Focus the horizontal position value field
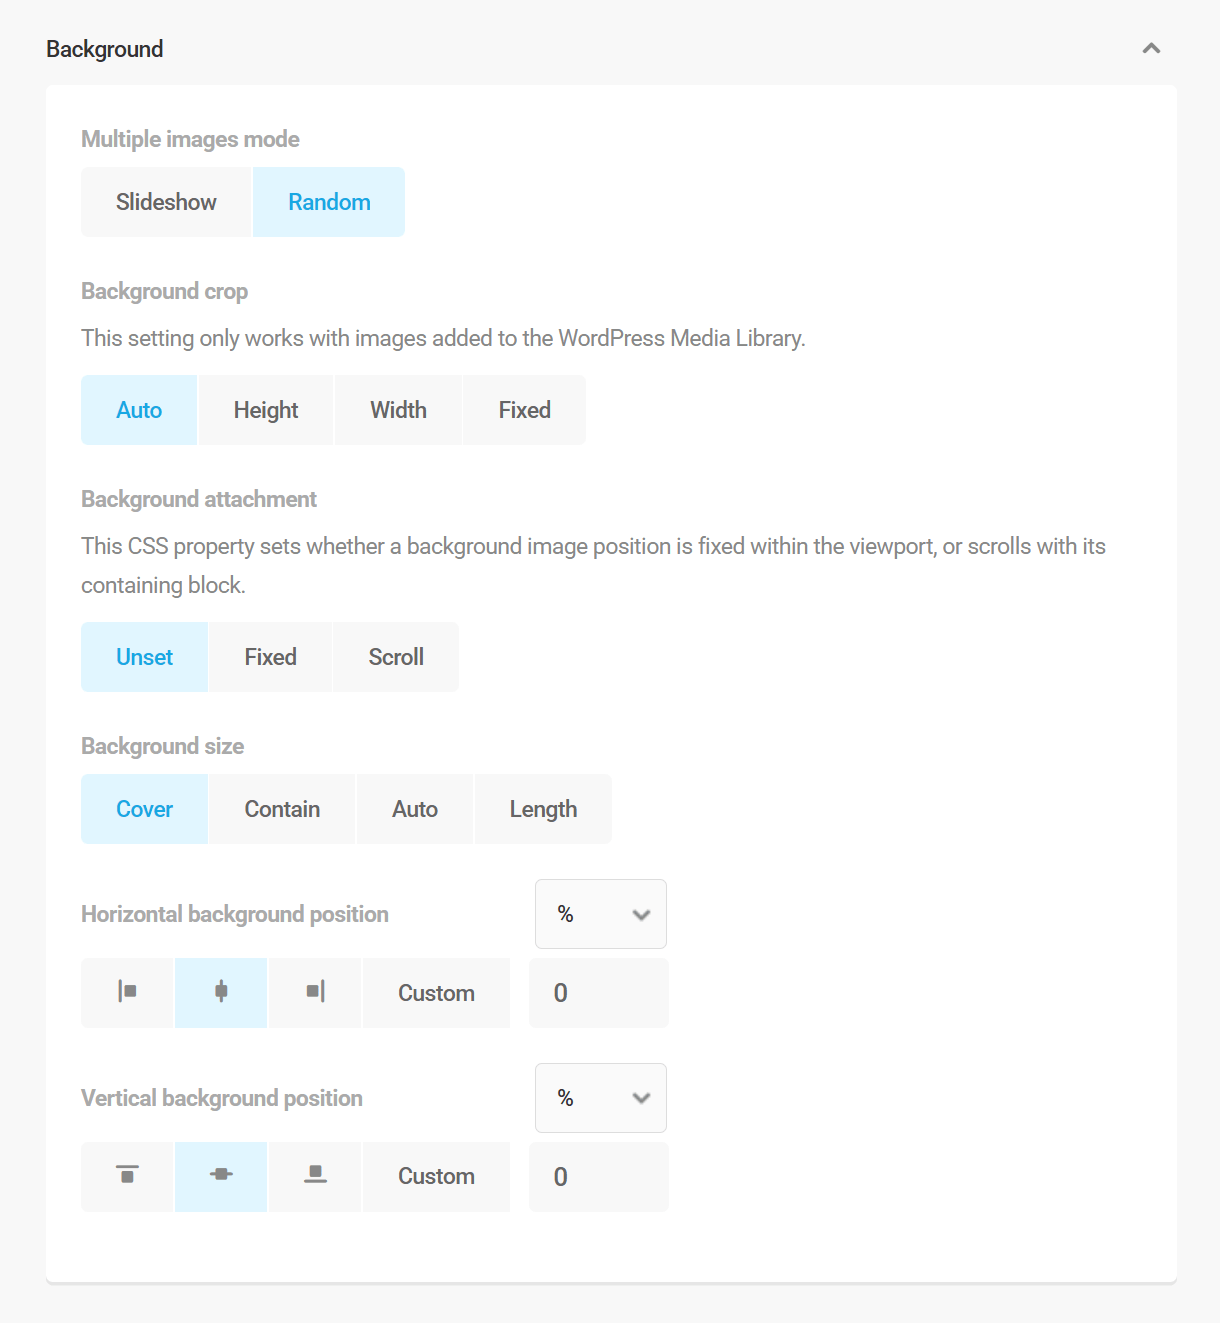Viewport: 1220px width, 1323px height. [599, 993]
